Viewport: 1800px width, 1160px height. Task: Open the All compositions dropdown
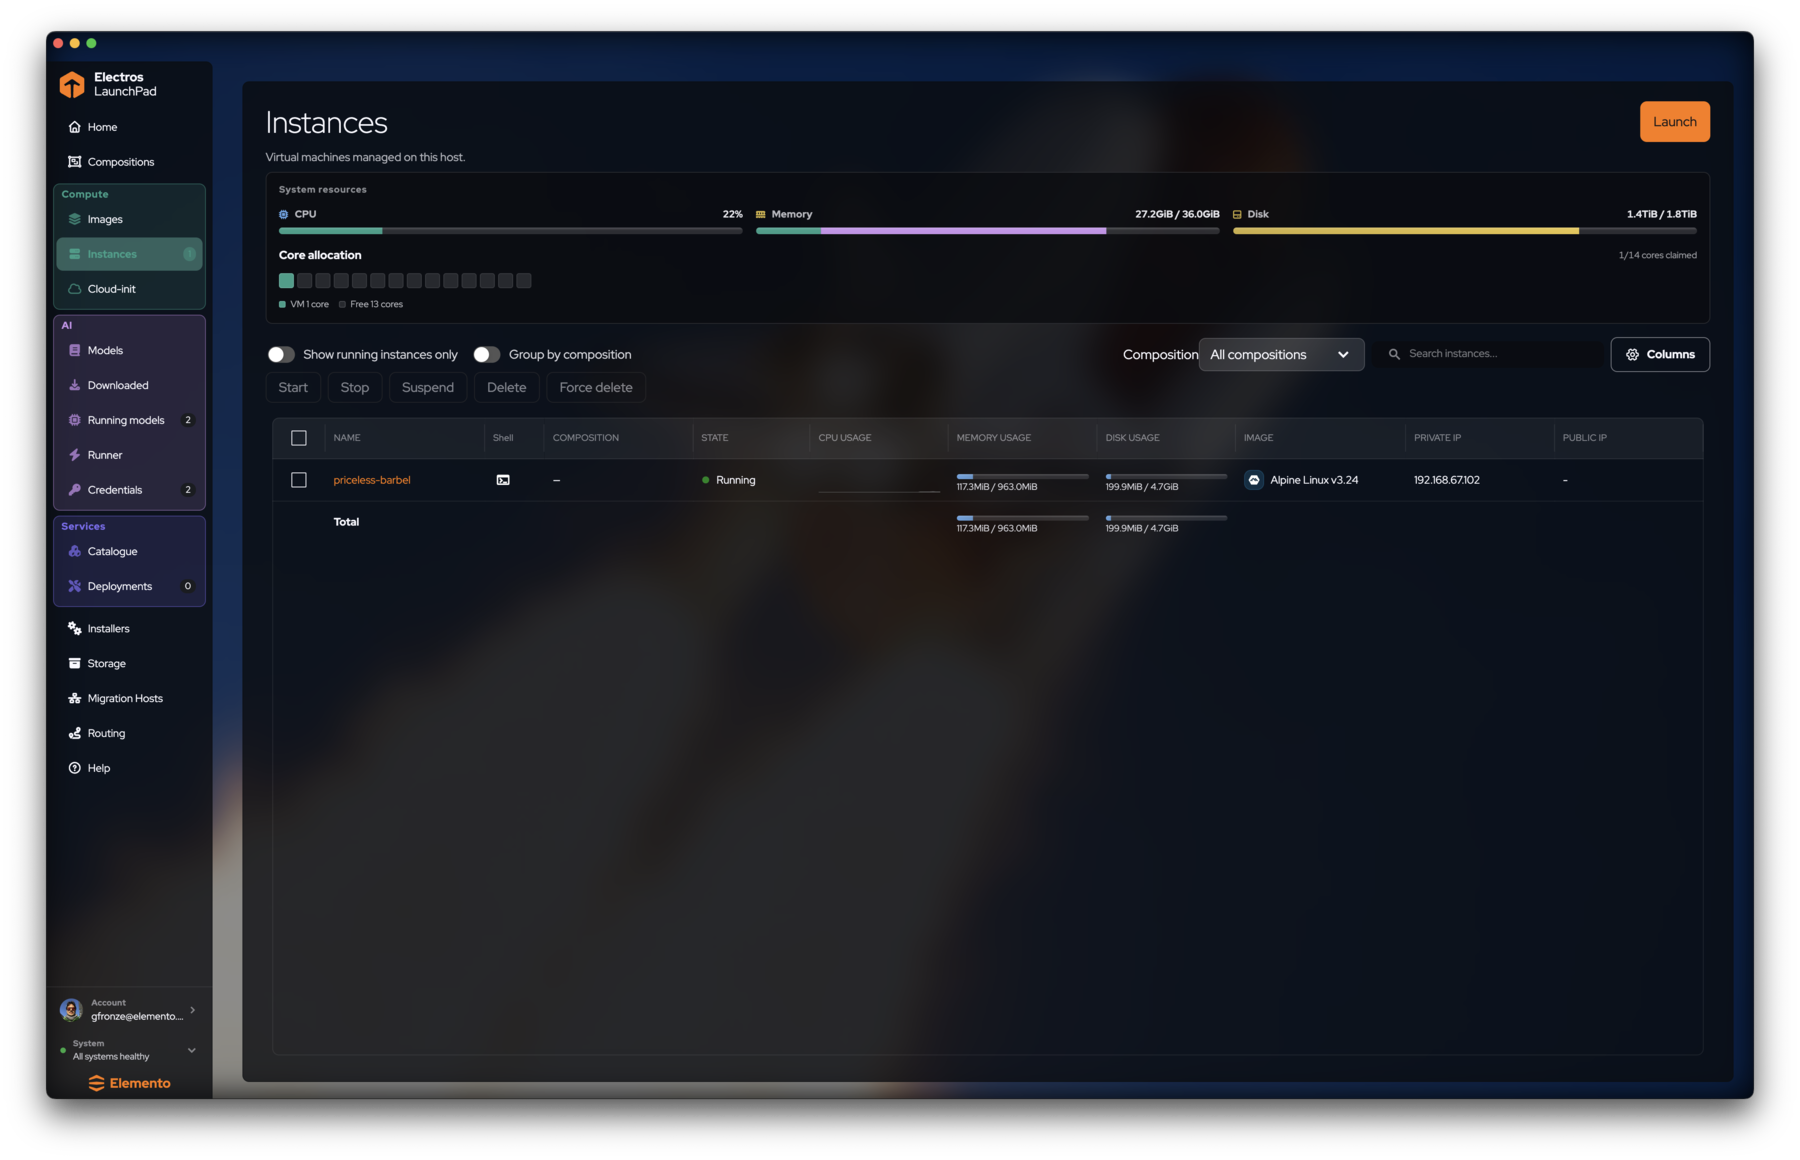1281,355
